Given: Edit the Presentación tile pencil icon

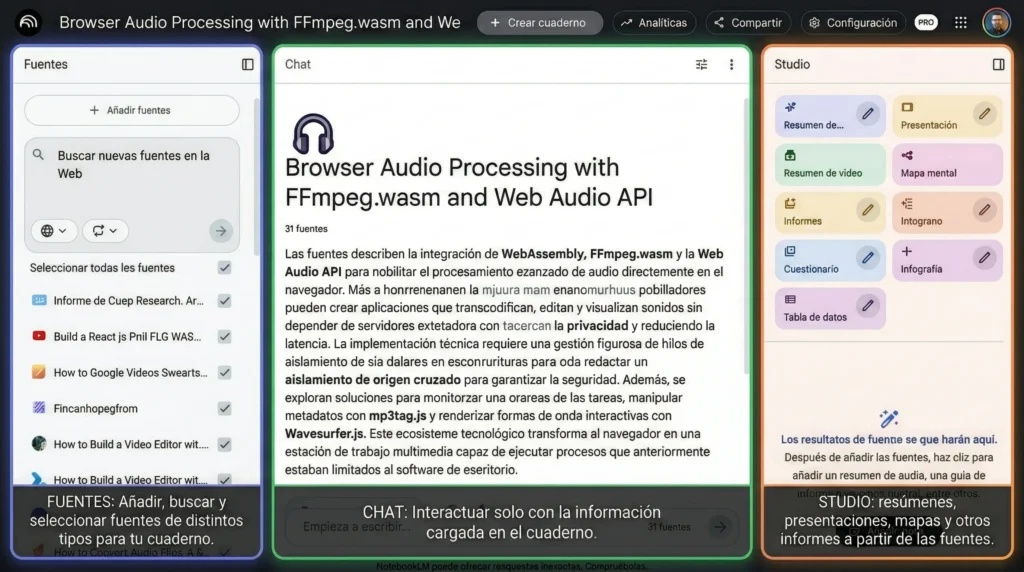Looking at the screenshot, I should point(985,114).
